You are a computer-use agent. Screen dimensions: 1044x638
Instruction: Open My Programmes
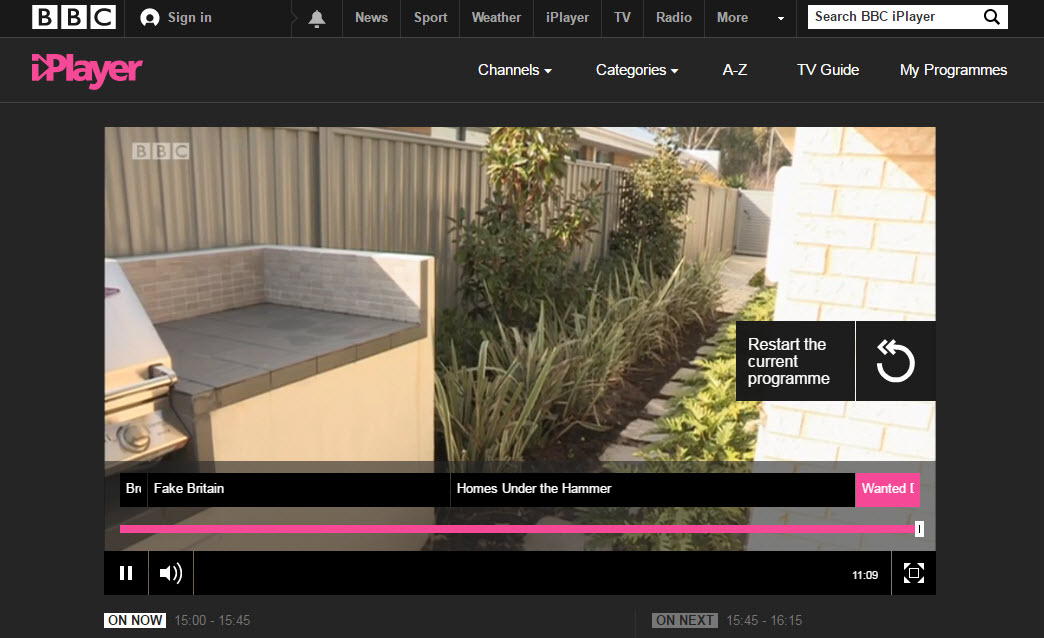tap(953, 70)
